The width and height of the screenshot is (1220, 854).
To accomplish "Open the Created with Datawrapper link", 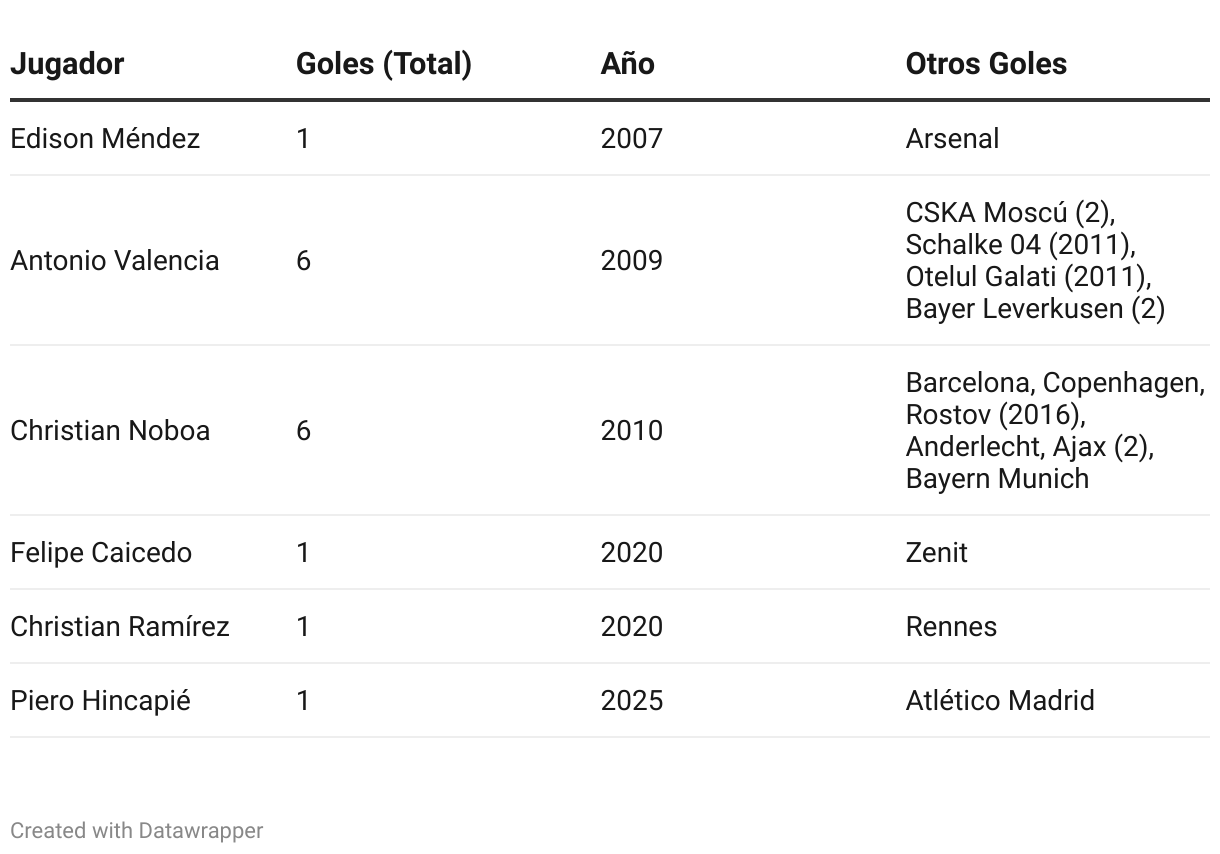I will pos(137,830).
